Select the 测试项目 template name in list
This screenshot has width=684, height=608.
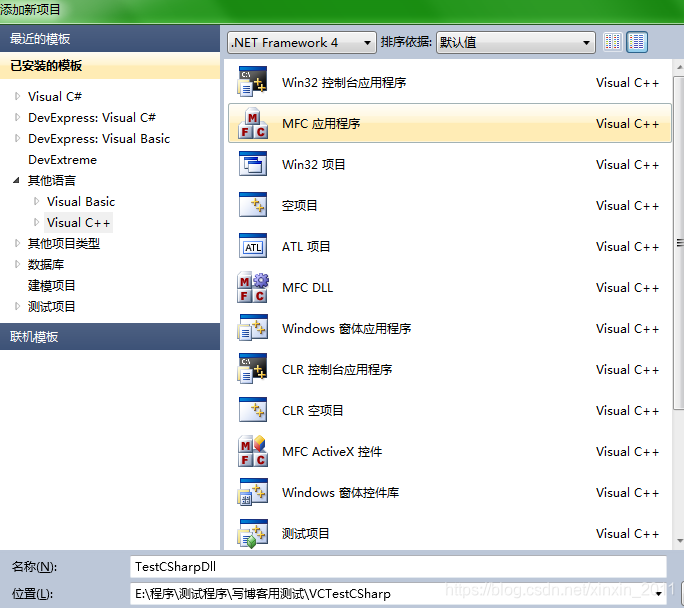305,533
